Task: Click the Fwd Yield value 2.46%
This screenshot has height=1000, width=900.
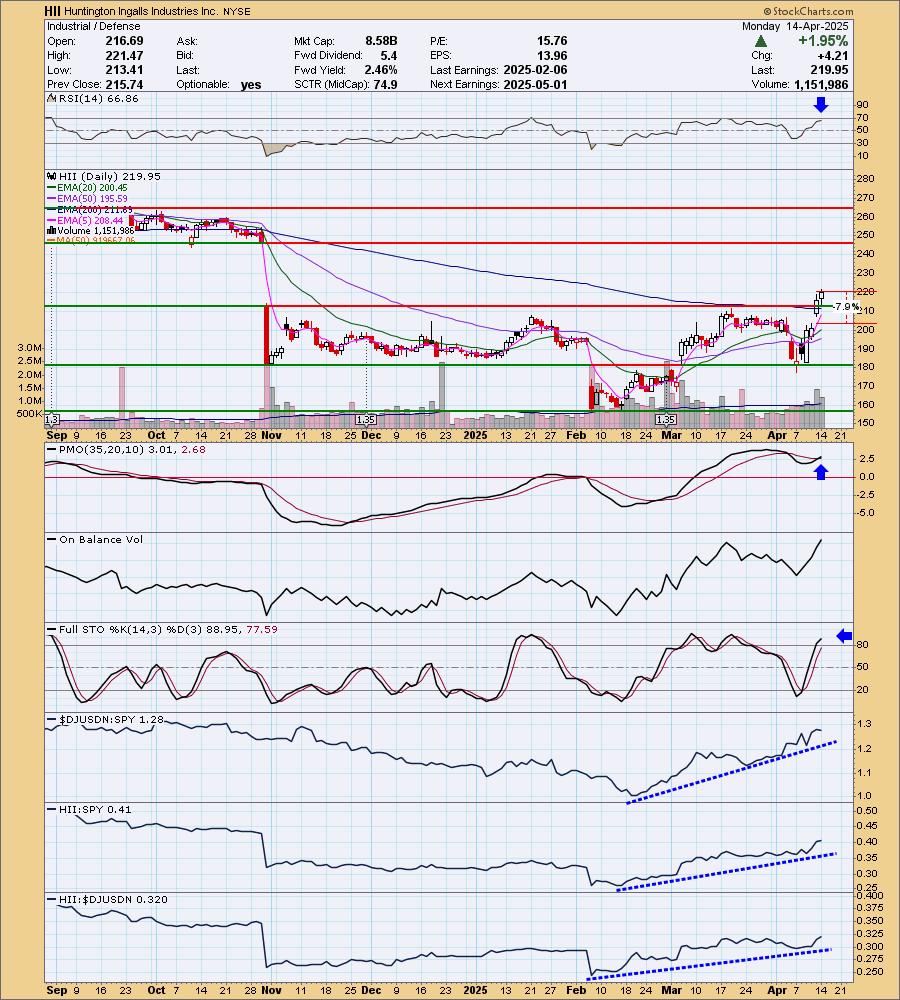Action: pyautogui.click(x=381, y=70)
